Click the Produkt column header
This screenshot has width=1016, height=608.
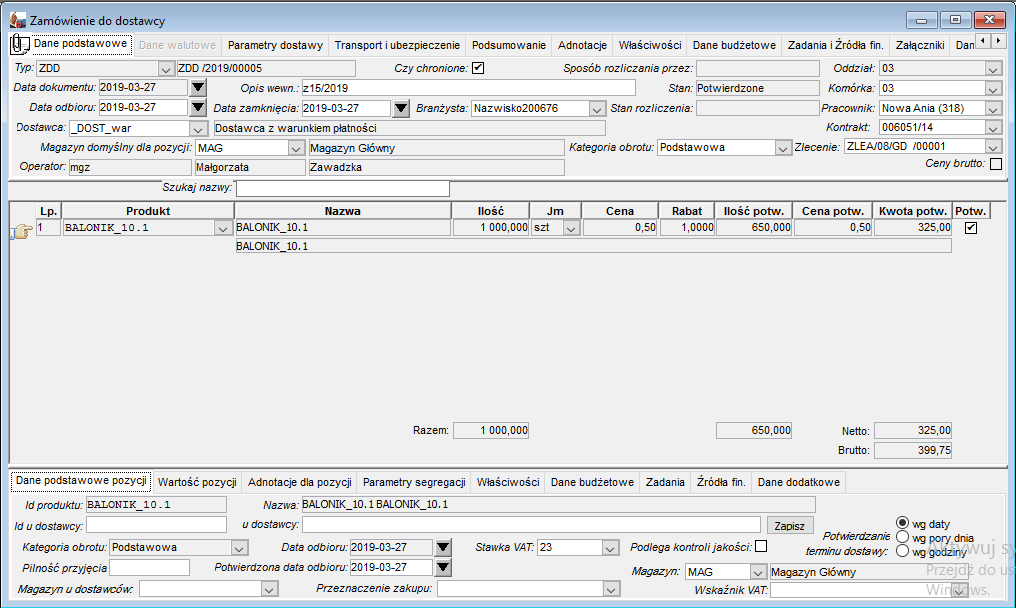148,211
